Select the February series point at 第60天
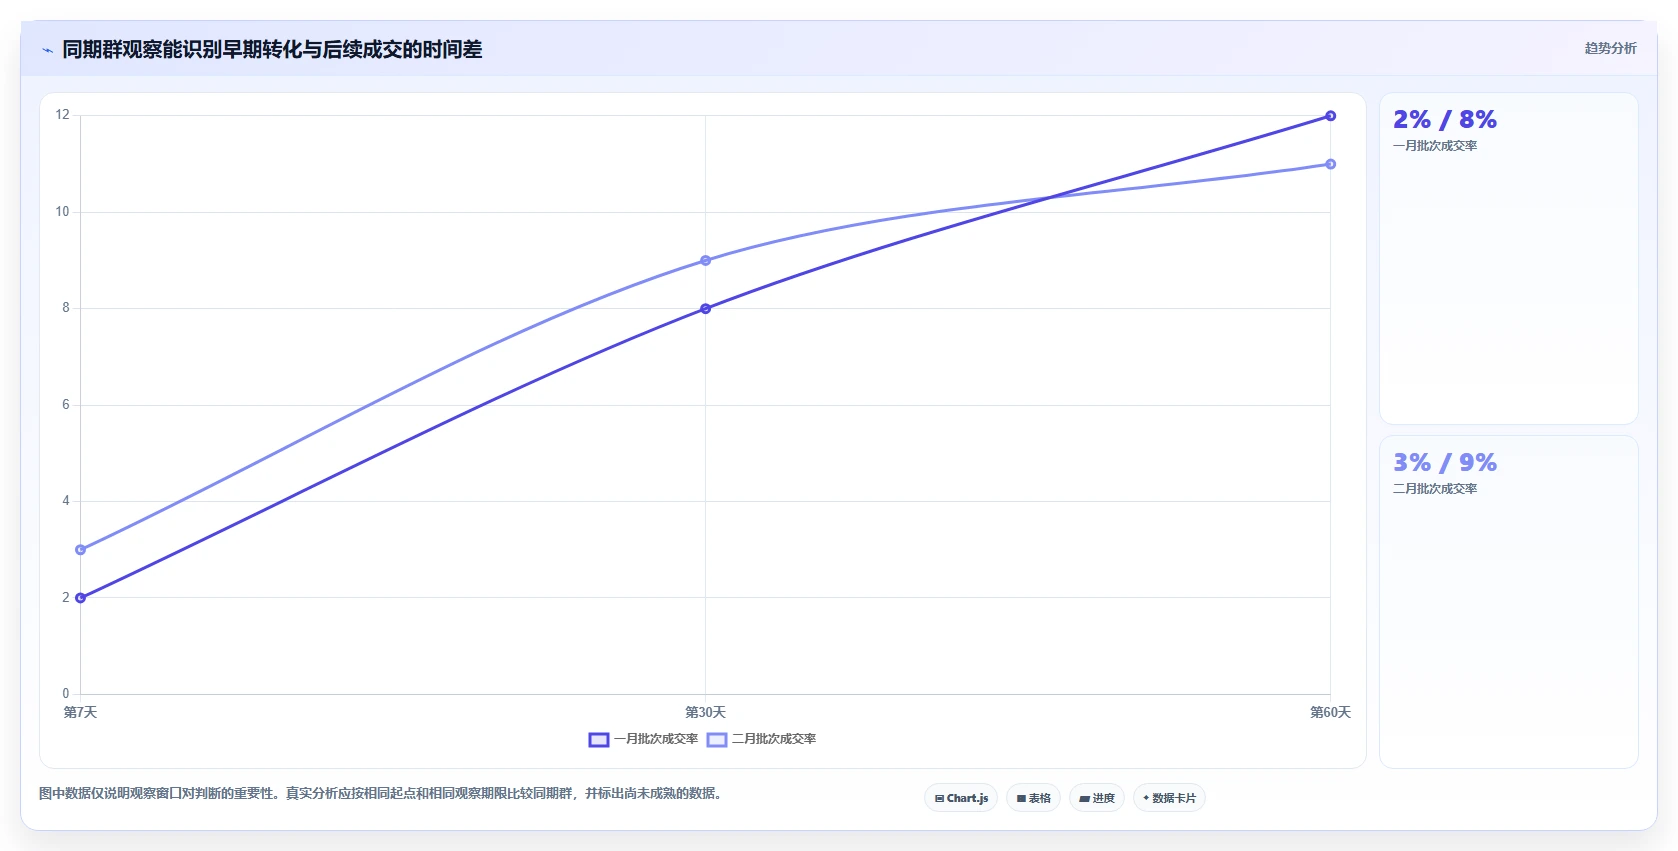The image size is (1678, 851). pos(1330,164)
